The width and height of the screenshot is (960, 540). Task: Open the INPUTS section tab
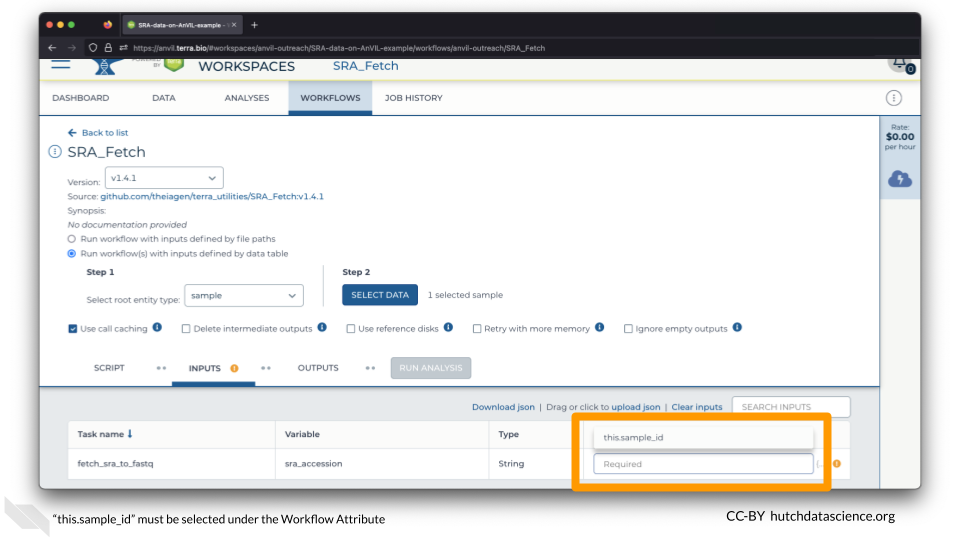(204, 369)
